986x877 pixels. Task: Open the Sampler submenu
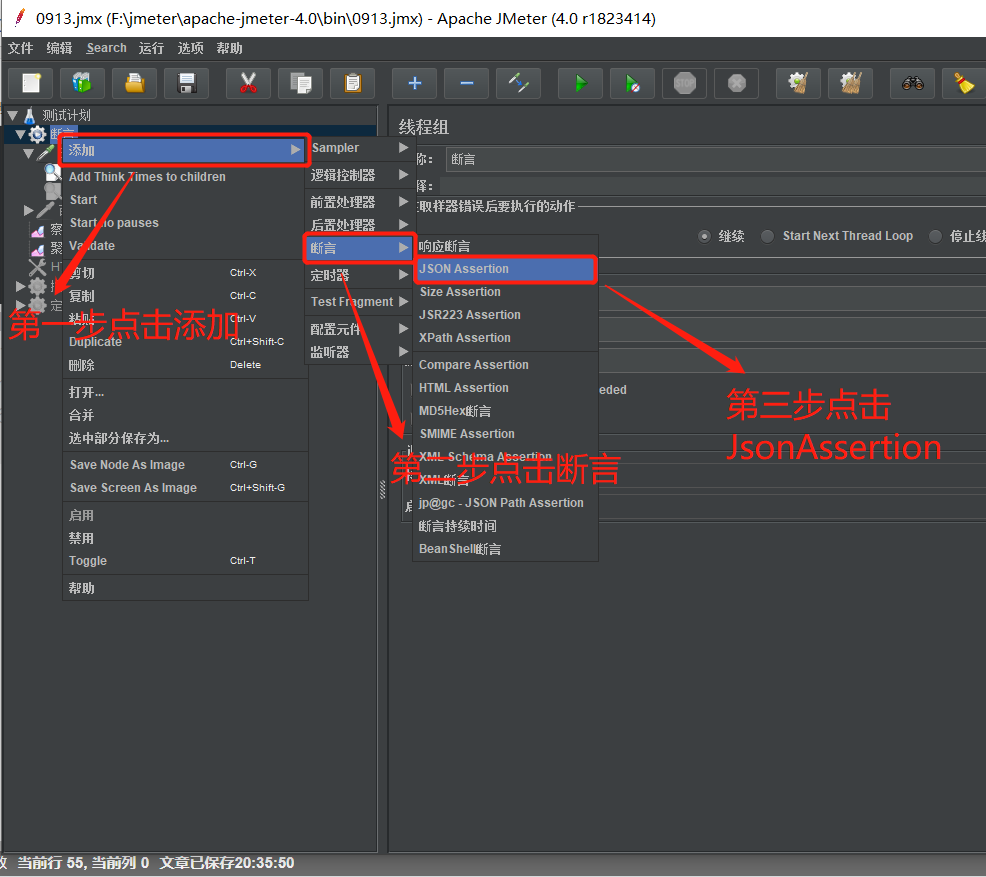359,148
